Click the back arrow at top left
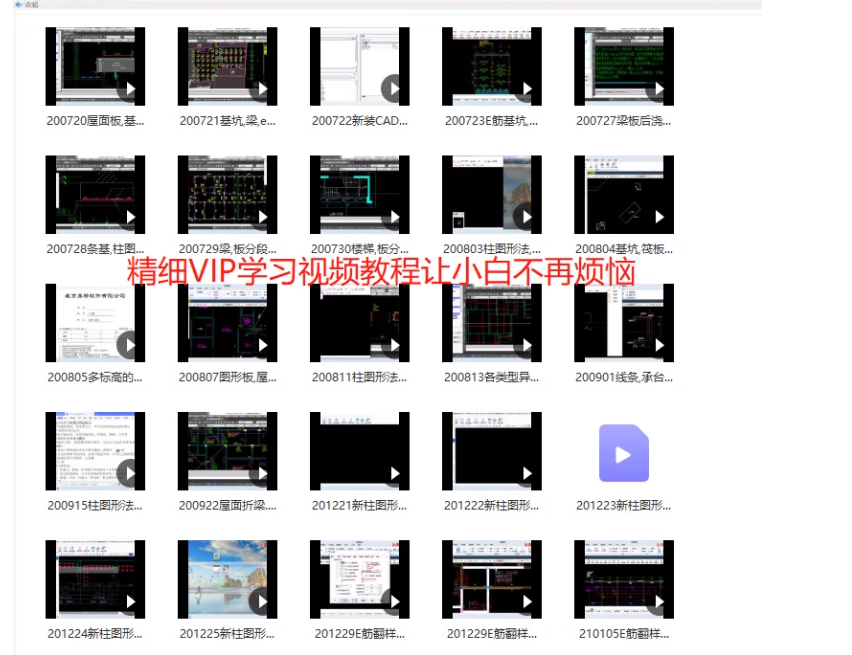The height and width of the screenshot is (655, 852). 19,5
